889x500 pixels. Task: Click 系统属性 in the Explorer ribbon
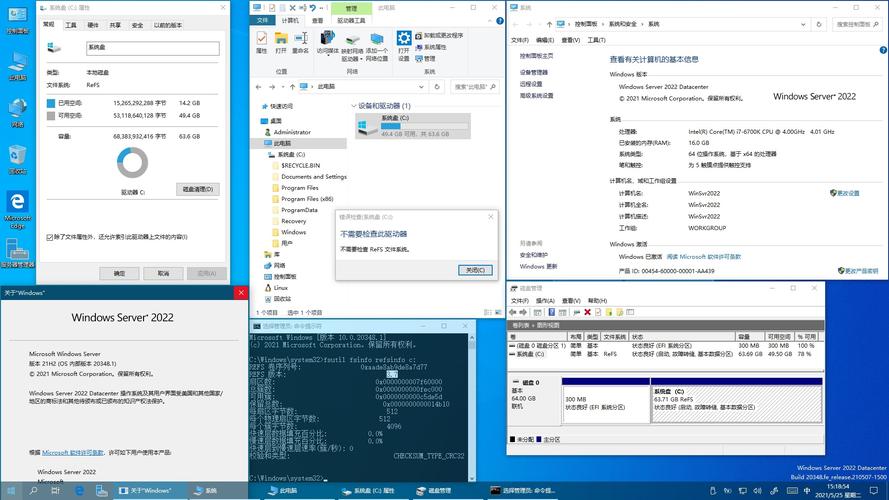click(x=431, y=47)
